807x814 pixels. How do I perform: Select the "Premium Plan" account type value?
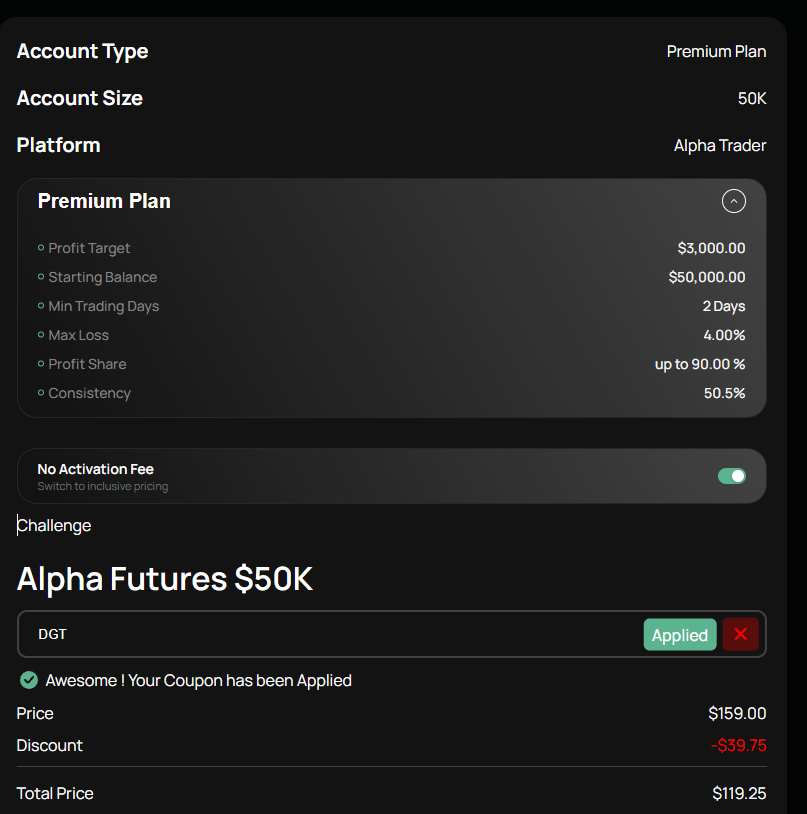[x=716, y=51]
